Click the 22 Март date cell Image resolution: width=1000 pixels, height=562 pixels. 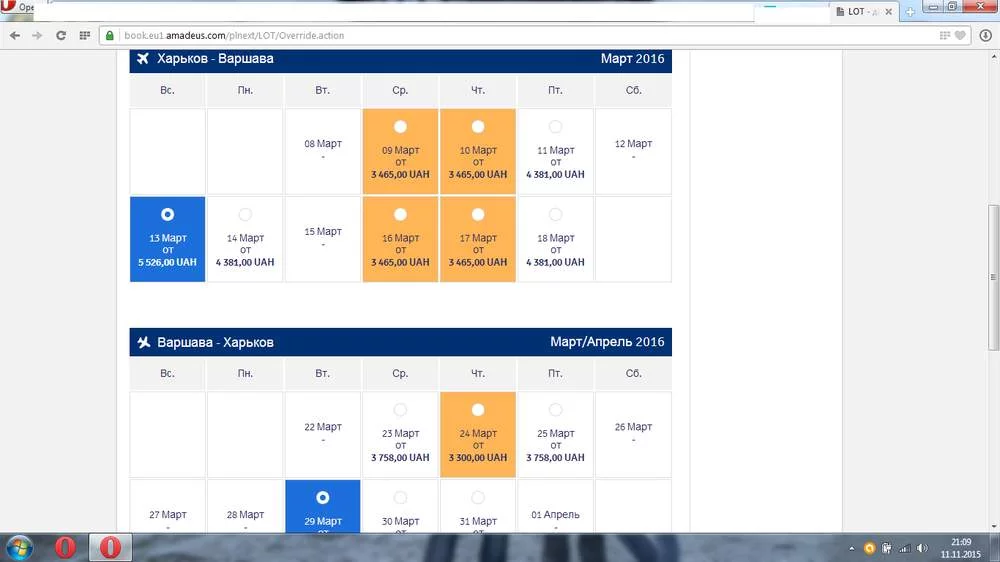(x=323, y=434)
